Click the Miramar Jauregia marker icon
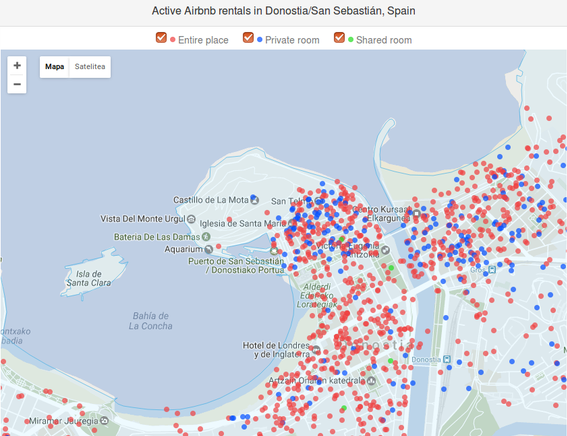Screen dimensions: 567x436 (104, 420)
